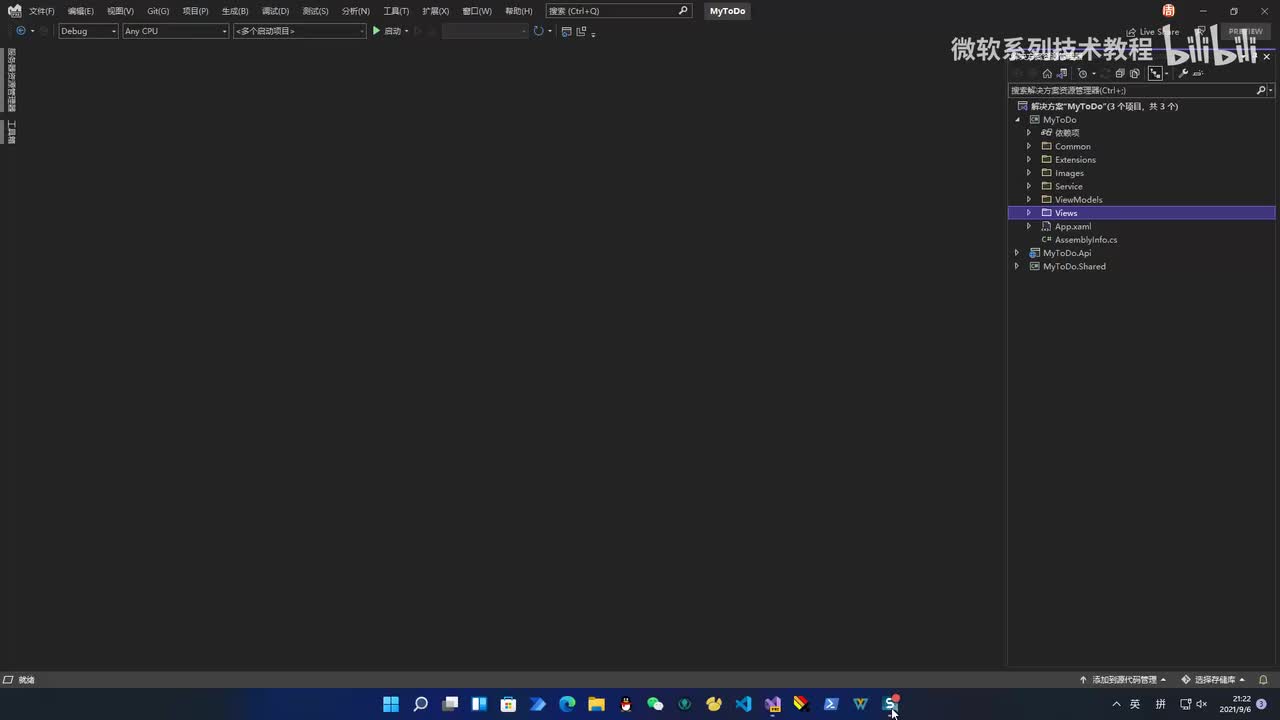Click the green 启动 start button

[386, 31]
